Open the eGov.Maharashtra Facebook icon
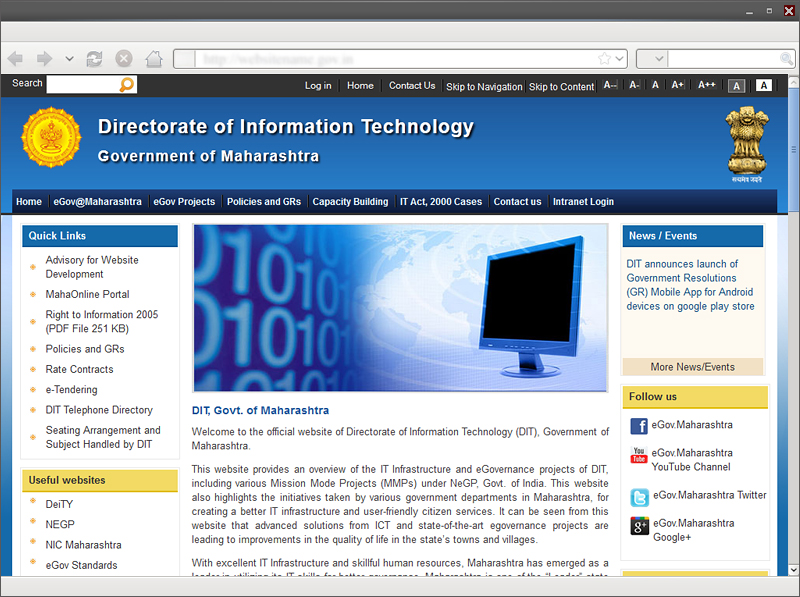This screenshot has width=800, height=597. coord(639,426)
